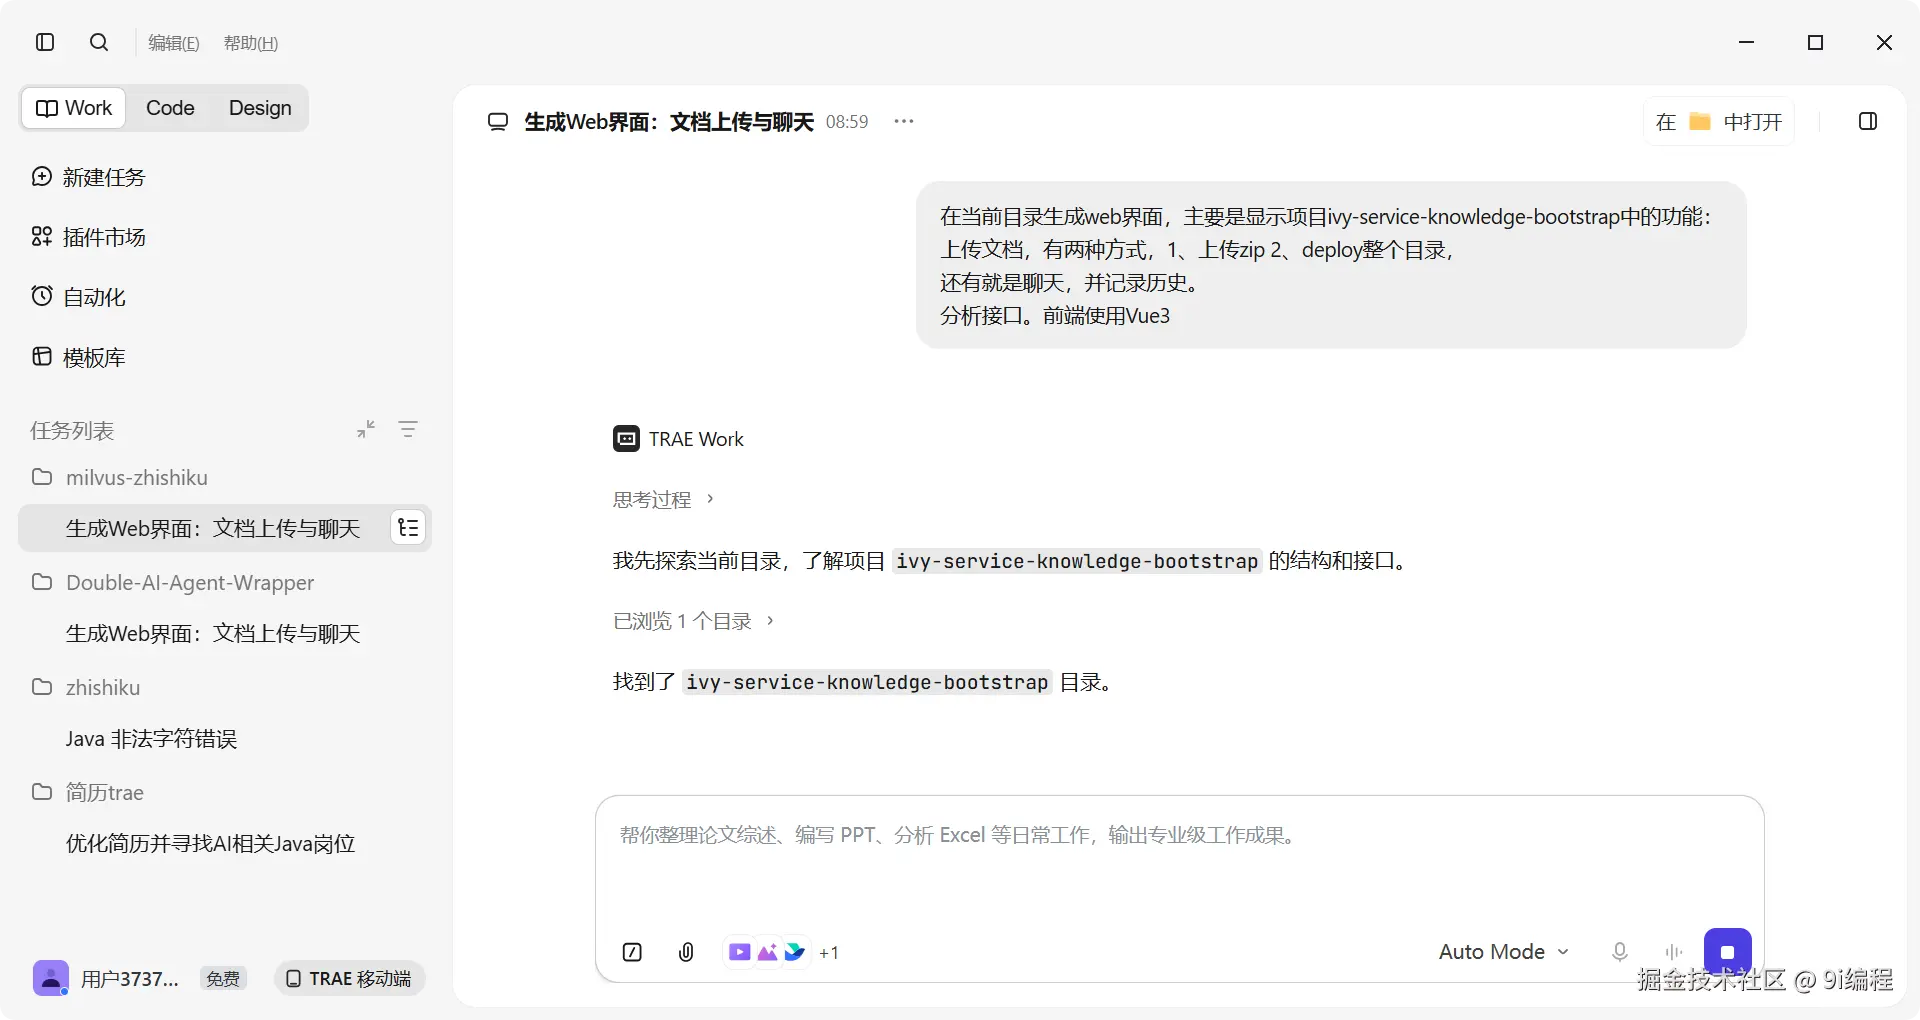The width and height of the screenshot is (1920, 1020).
Task: Click the audio waveform icon
Action: tap(1674, 952)
